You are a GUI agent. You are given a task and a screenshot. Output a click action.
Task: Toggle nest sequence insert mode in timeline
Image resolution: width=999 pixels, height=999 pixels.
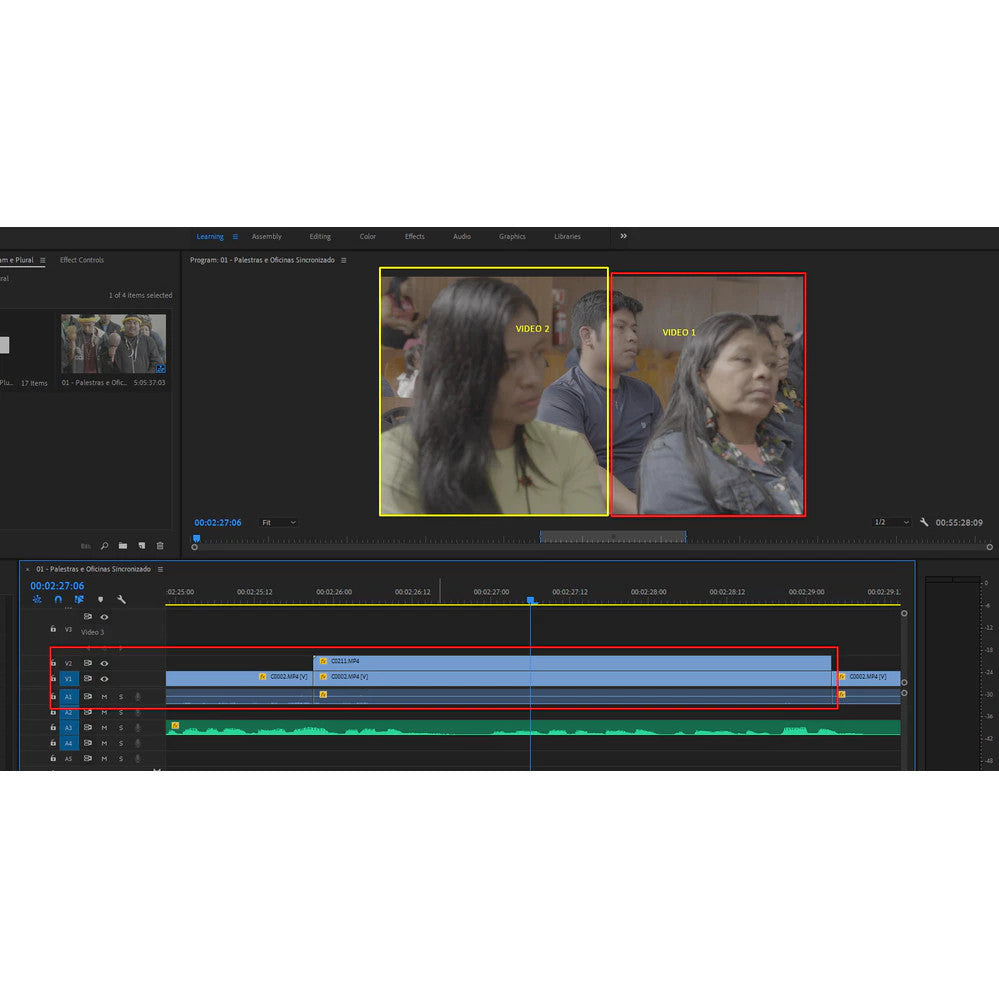pyautogui.click(x=37, y=600)
